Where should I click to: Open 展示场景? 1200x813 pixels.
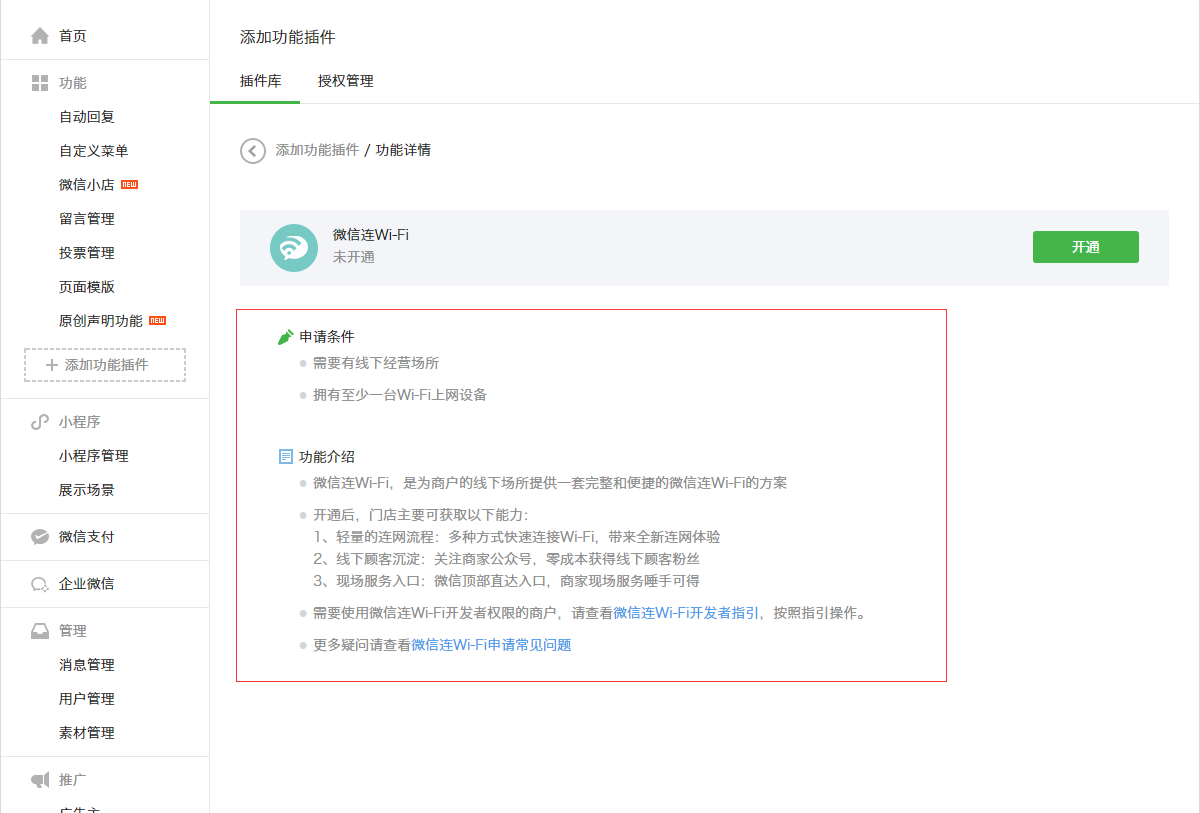click(87, 490)
